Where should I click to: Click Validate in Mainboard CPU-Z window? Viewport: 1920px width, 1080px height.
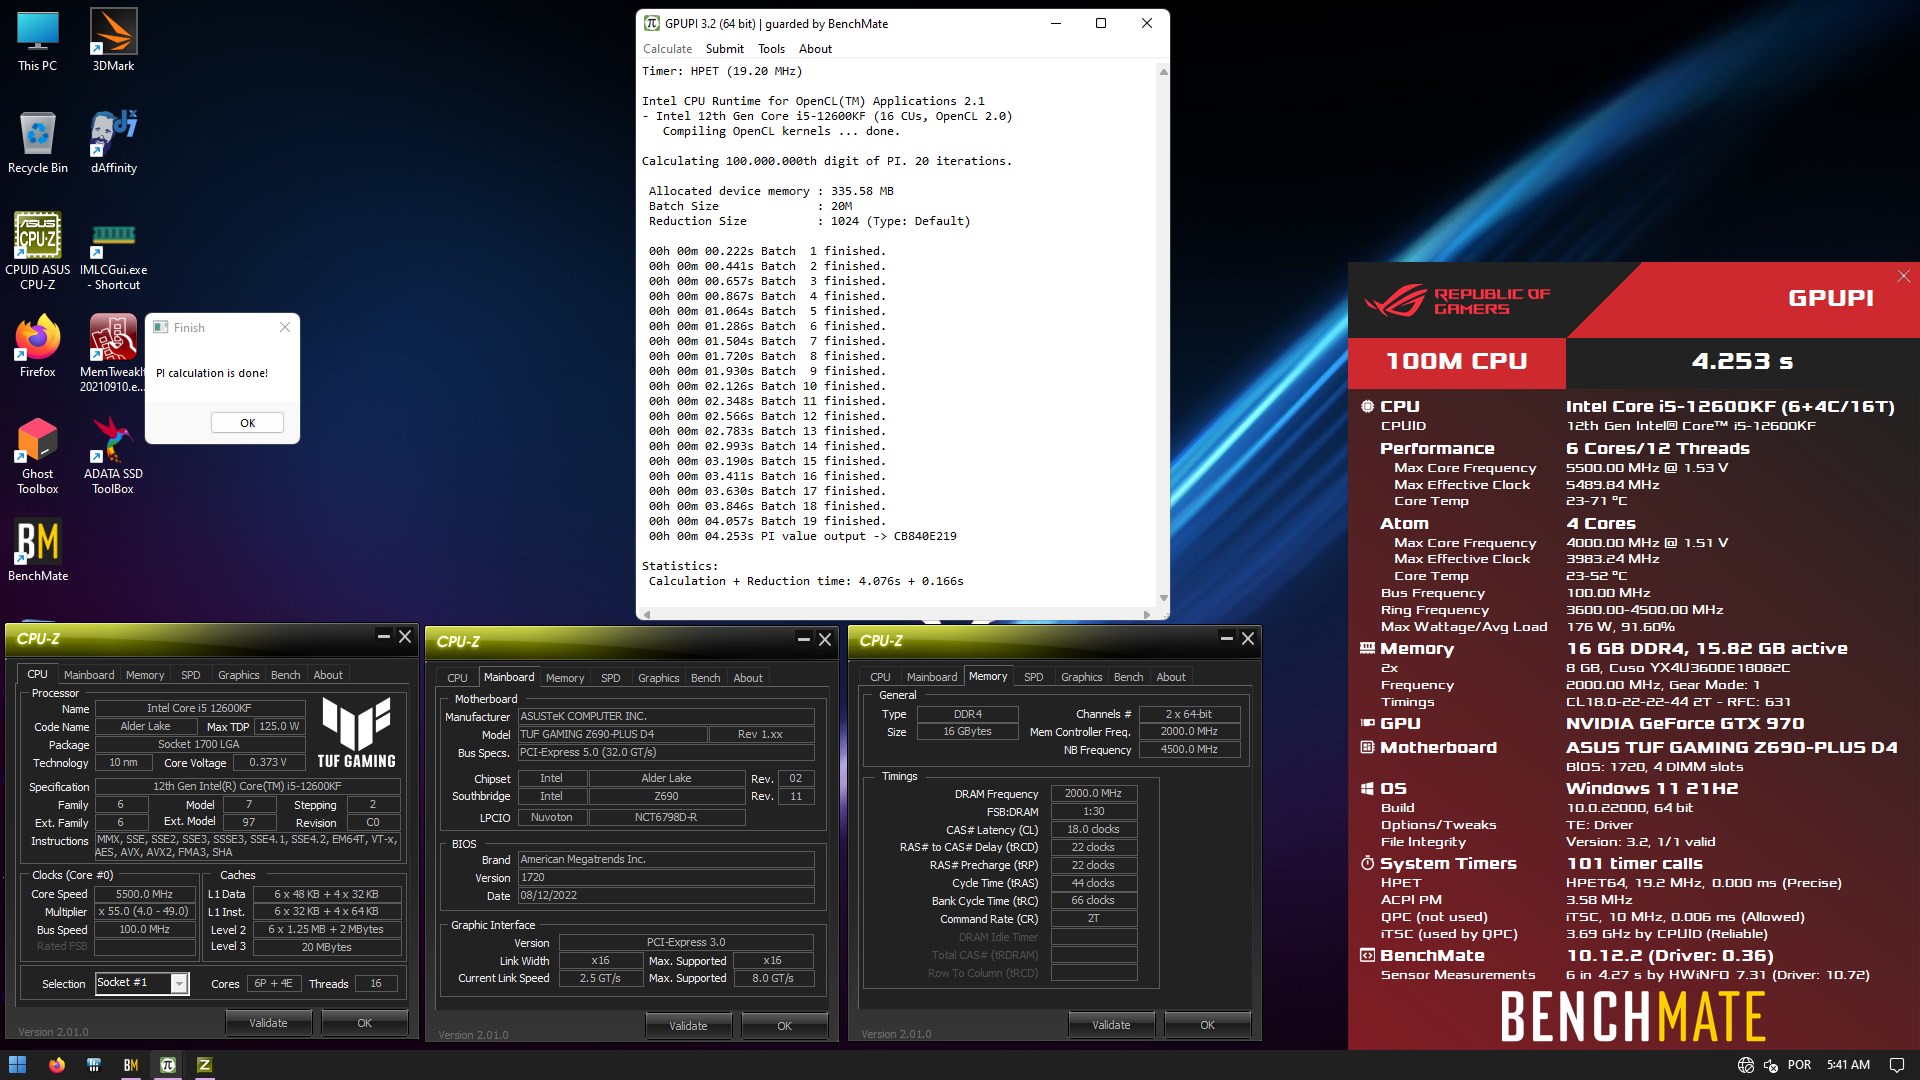click(688, 1026)
